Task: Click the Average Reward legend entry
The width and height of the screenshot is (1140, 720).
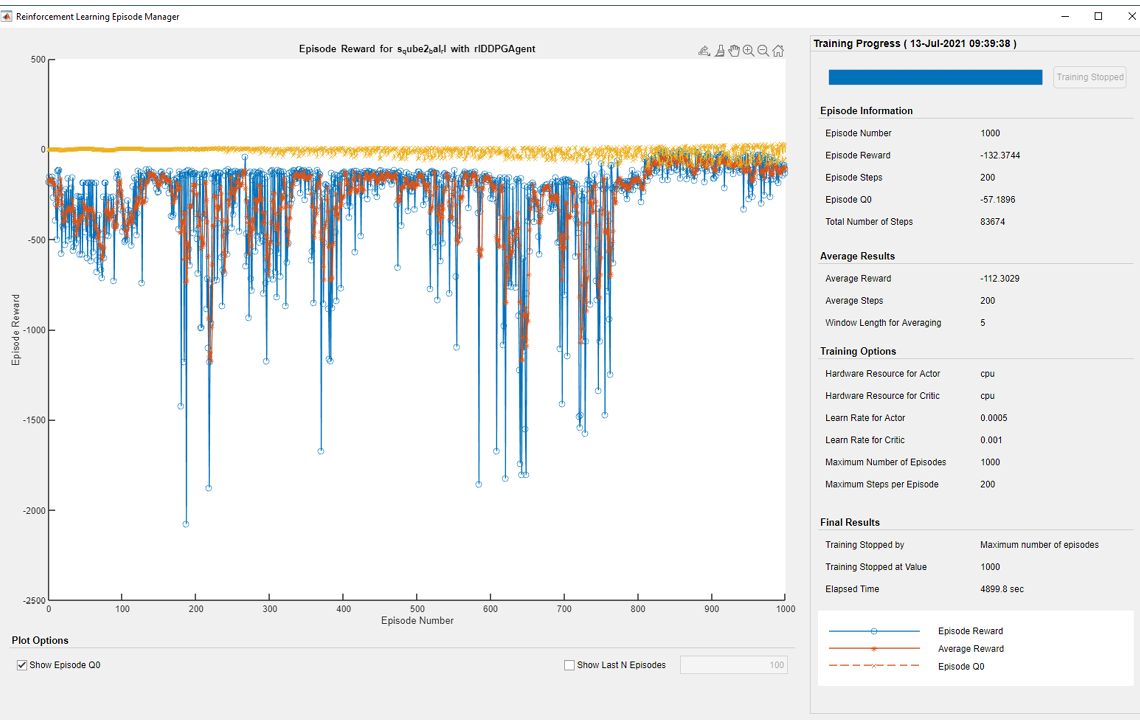Action: tap(970, 649)
